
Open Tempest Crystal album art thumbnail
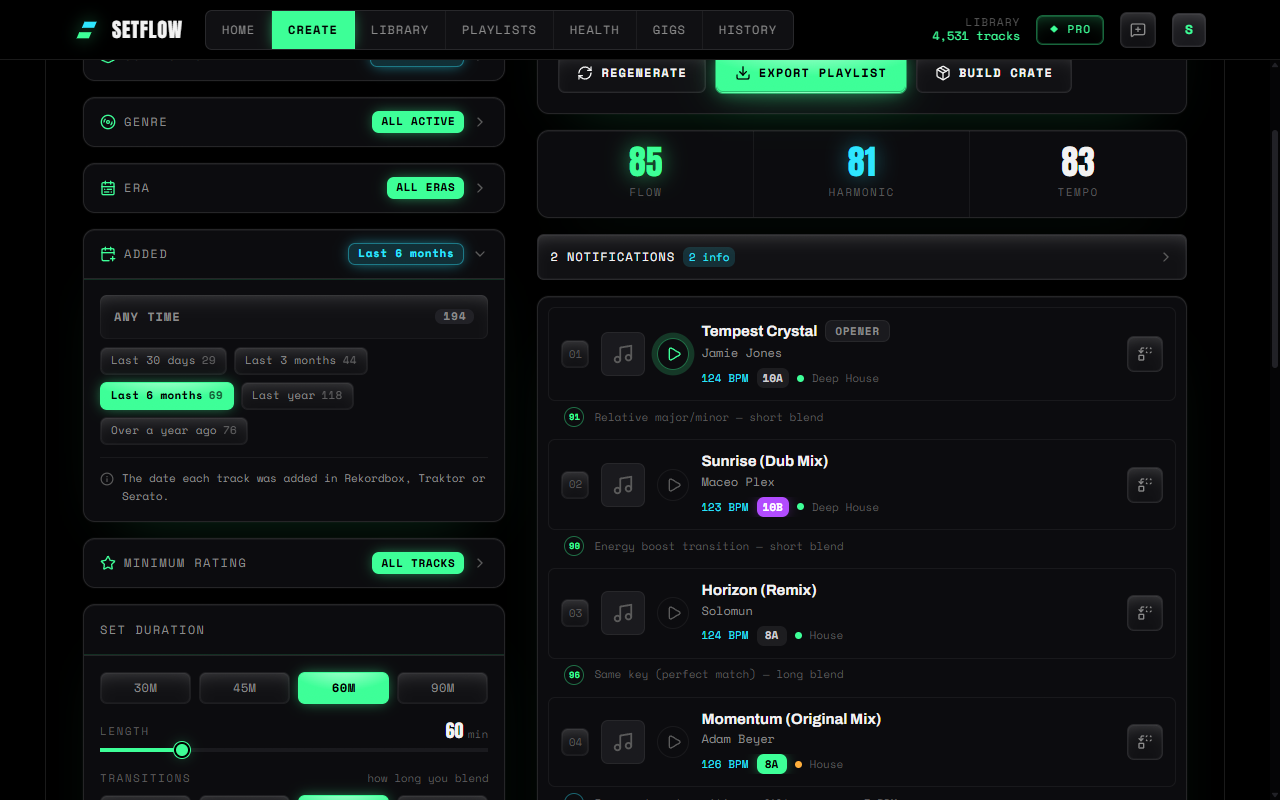(623, 354)
